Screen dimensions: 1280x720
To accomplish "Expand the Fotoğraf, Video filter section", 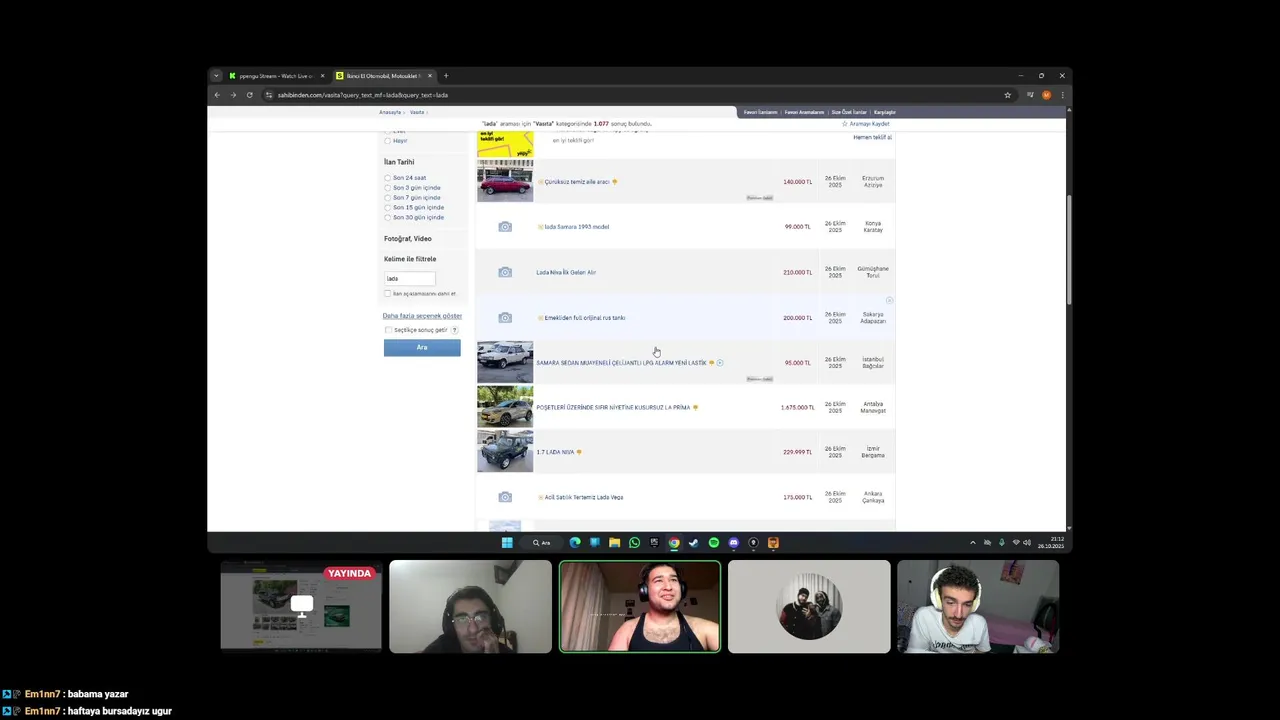I will pos(408,239).
